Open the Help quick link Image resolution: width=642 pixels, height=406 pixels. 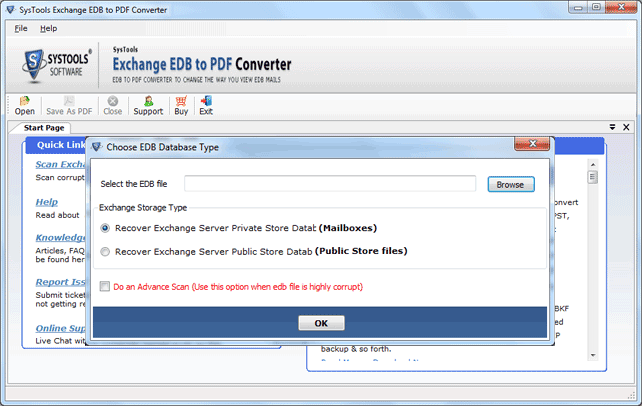(47, 202)
